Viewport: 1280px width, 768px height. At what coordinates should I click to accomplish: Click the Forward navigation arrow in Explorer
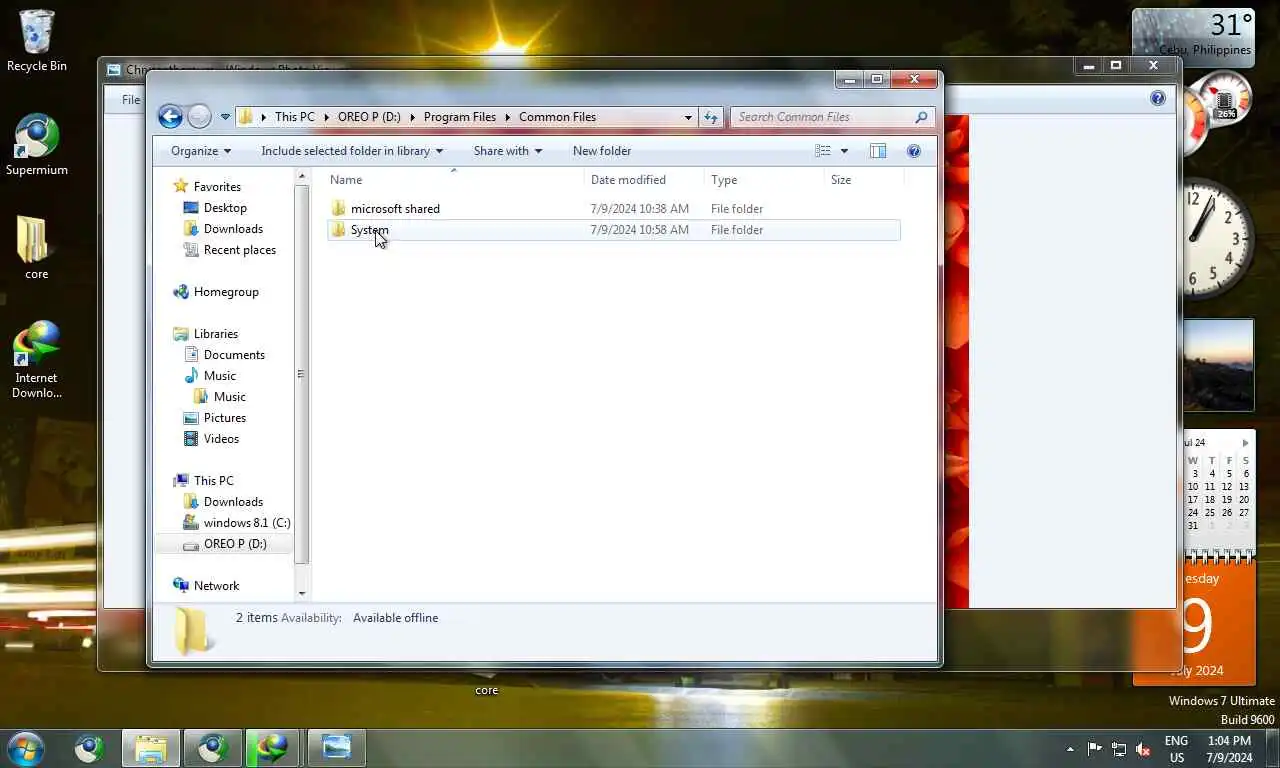pyautogui.click(x=200, y=117)
